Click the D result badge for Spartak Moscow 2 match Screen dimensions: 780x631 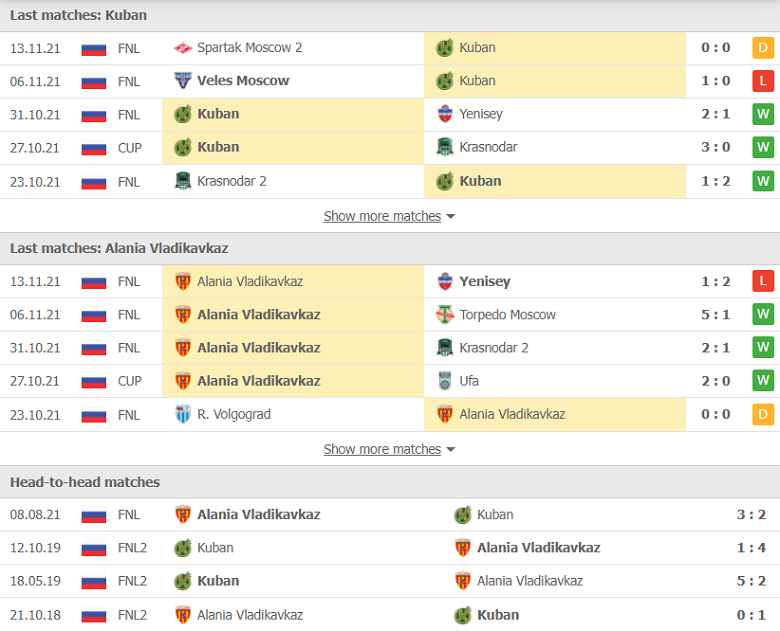[763, 48]
